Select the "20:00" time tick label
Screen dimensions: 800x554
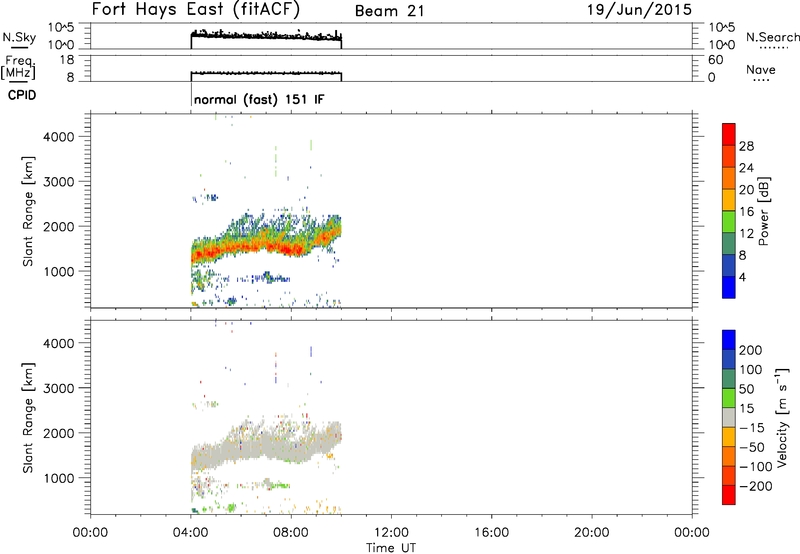point(592,533)
